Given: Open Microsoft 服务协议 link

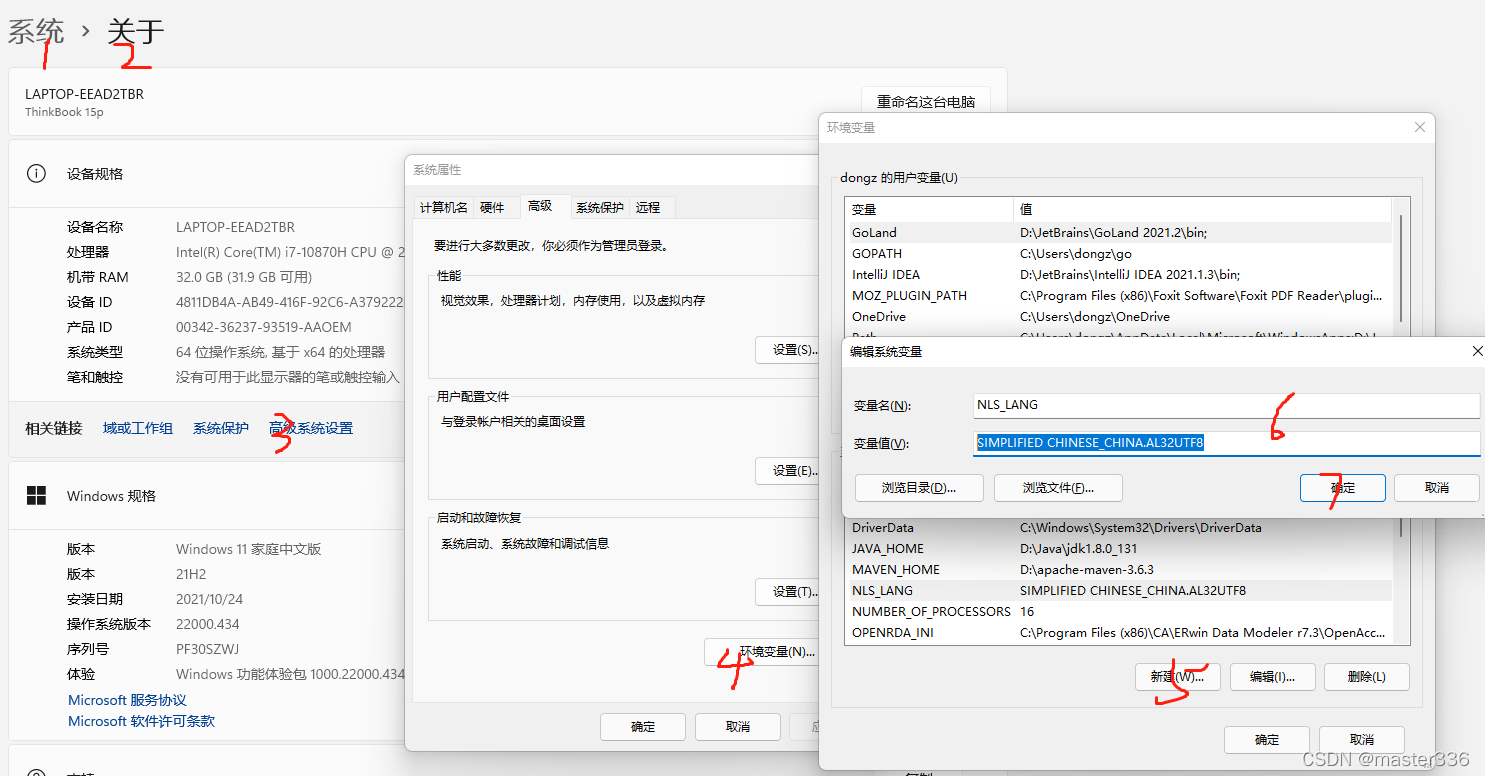Looking at the screenshot, I should tap(127, 700).
